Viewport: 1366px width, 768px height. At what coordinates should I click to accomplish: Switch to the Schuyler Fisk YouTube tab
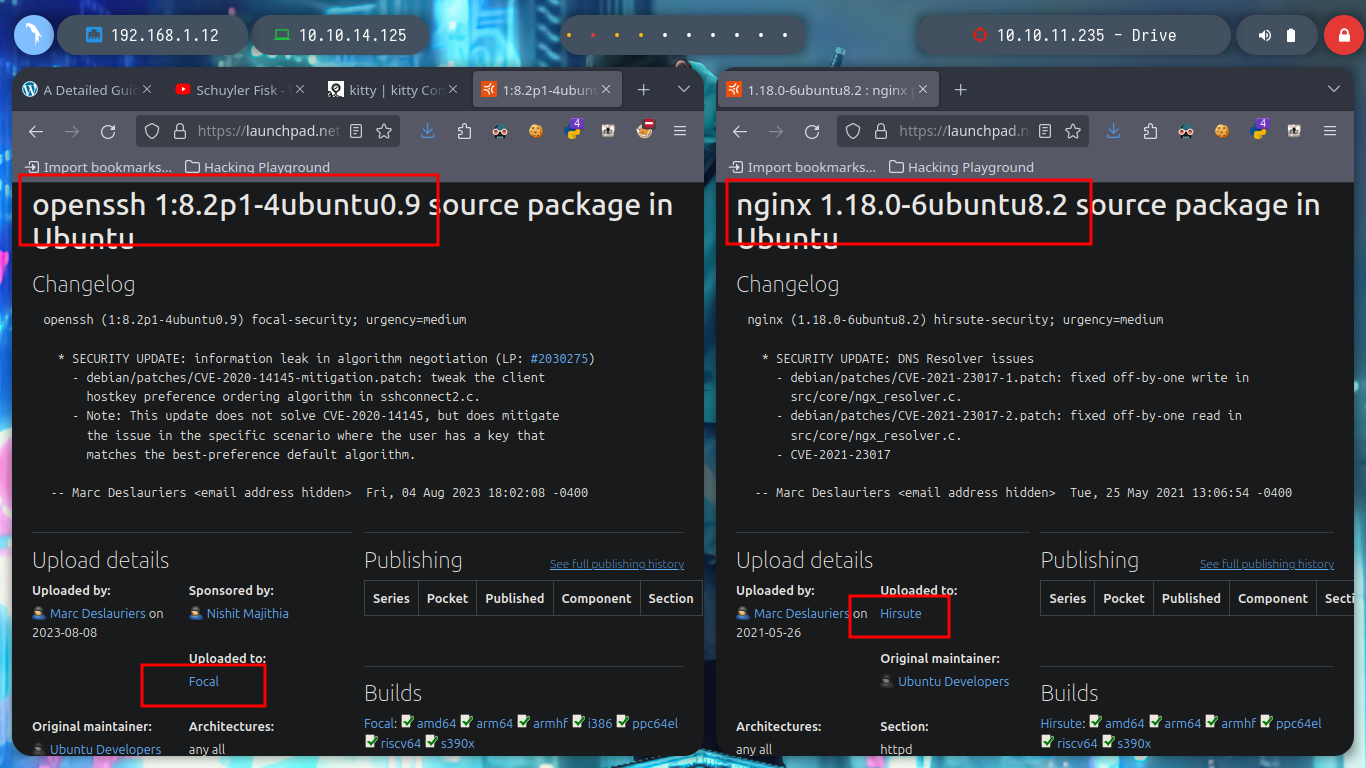pyautogui.click(x=240, y=90)
